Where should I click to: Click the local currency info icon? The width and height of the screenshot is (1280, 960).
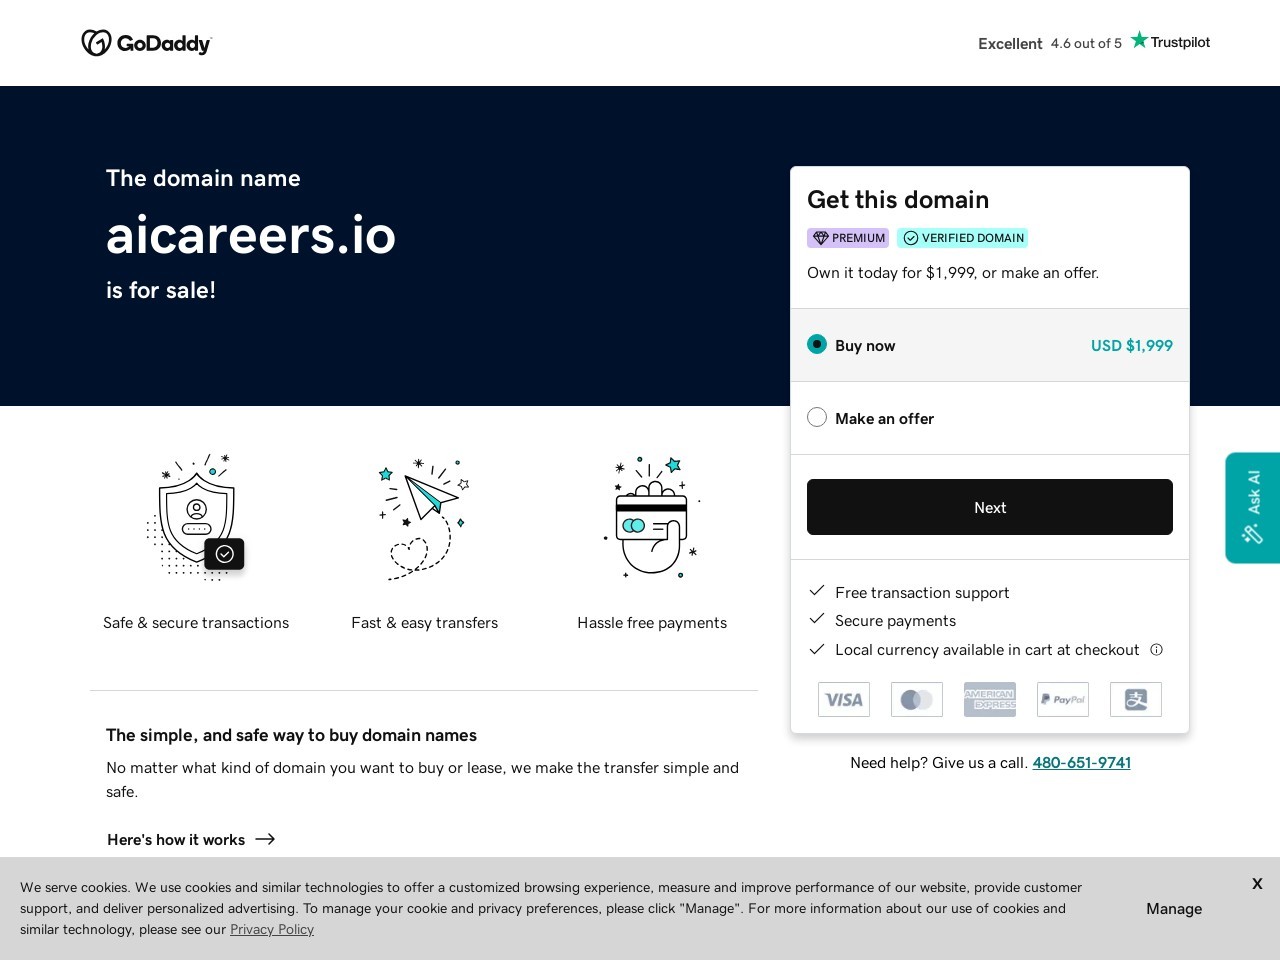[x=1157, y=650]
